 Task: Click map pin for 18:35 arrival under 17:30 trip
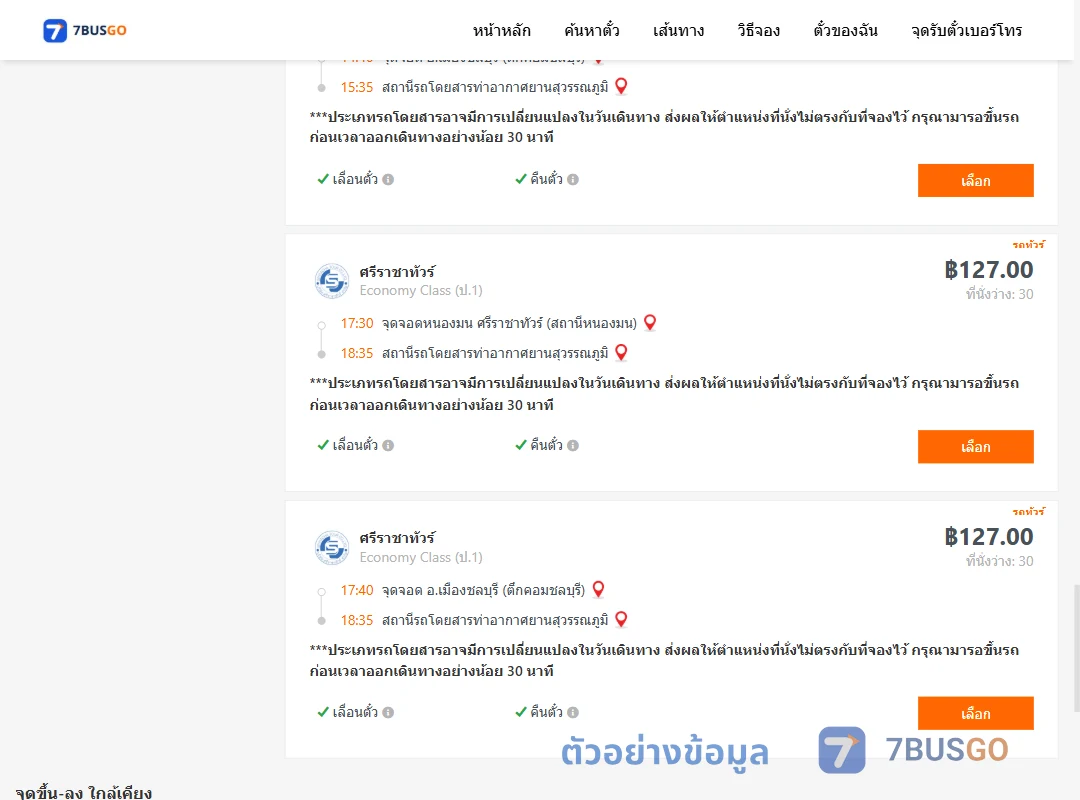(621, 353)
